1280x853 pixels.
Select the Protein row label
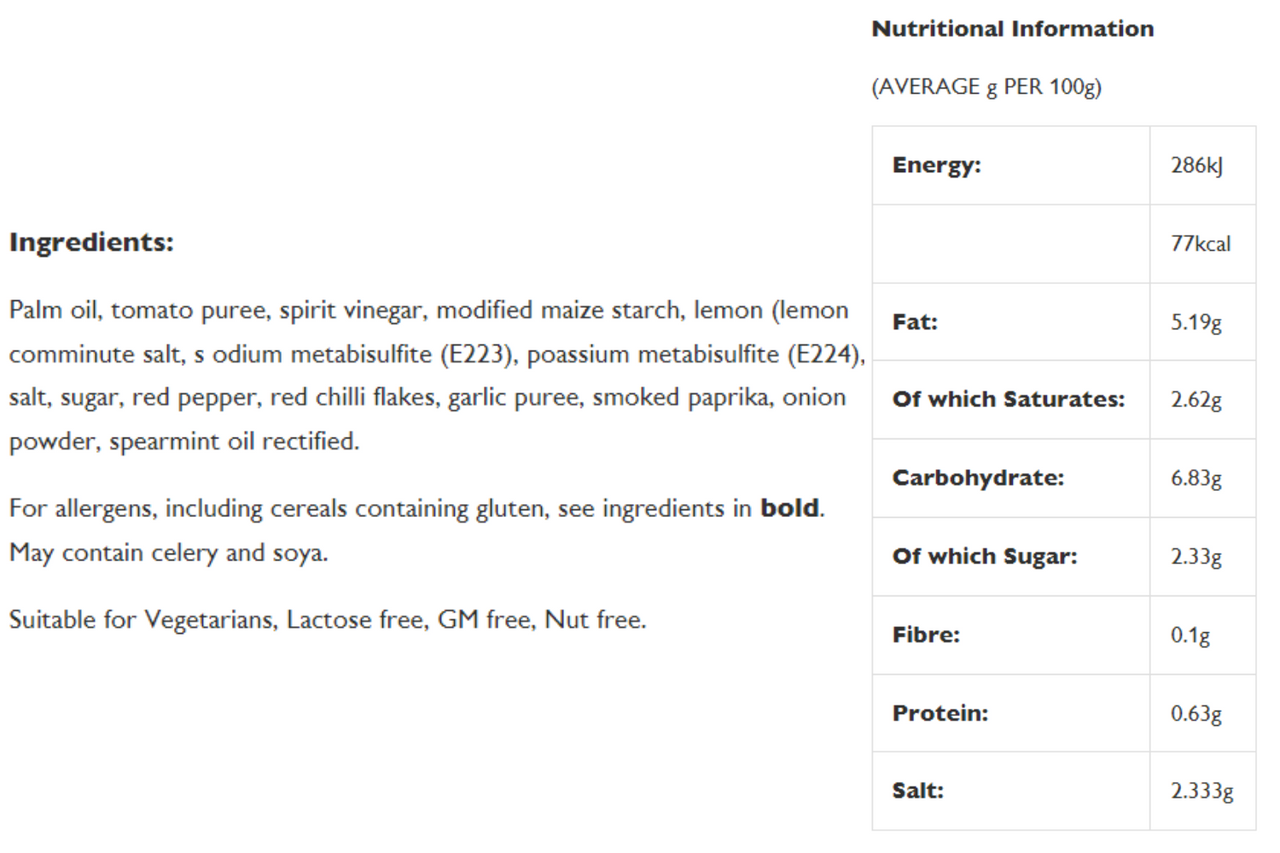tap(940, 713)
